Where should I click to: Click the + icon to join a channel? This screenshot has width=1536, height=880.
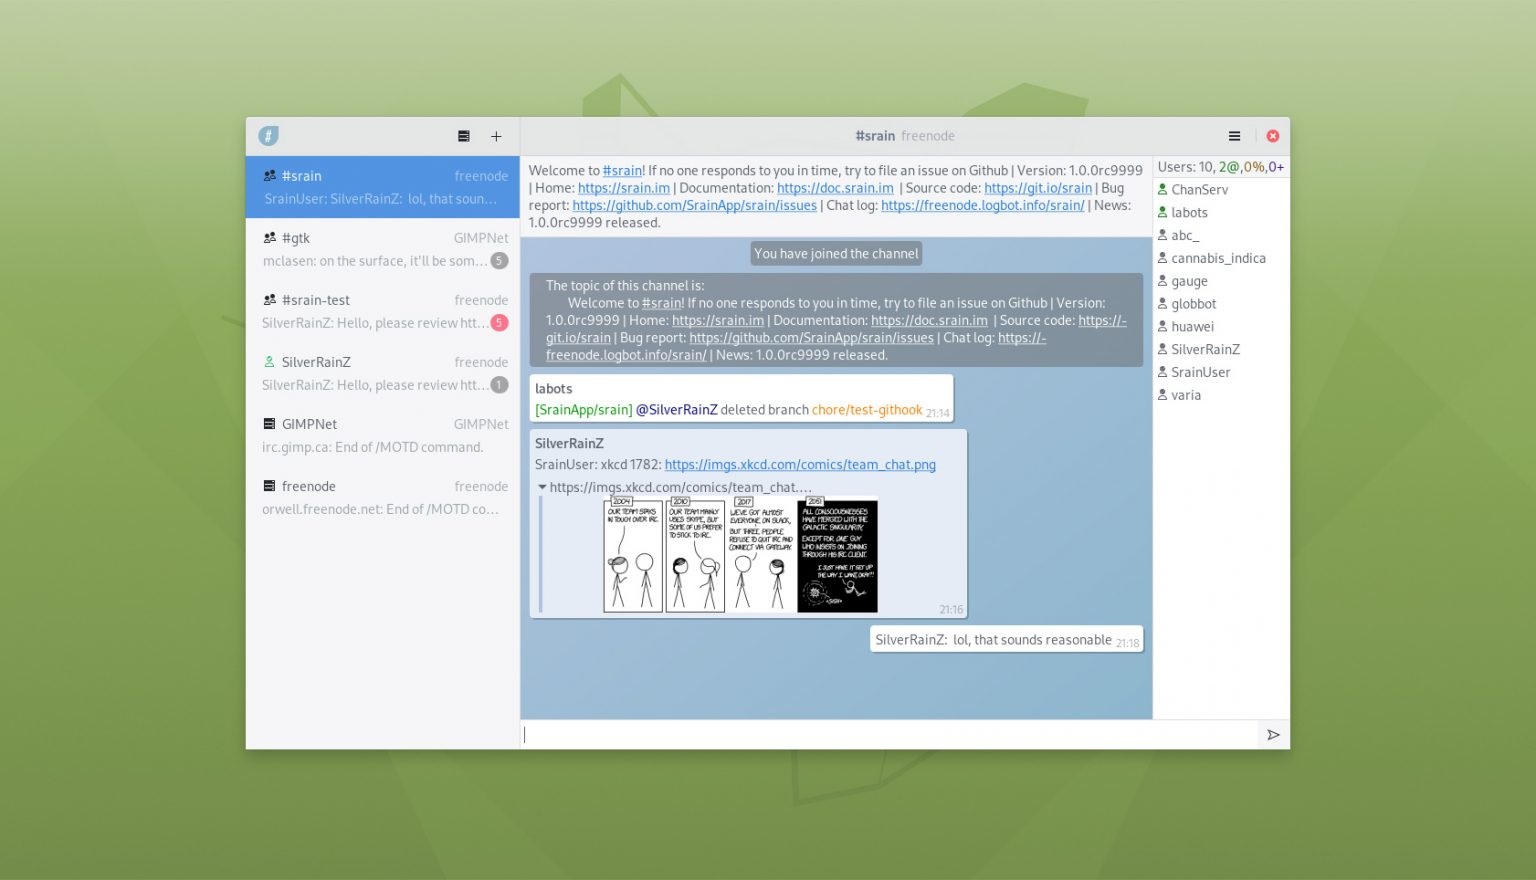(x=496, y=136)
